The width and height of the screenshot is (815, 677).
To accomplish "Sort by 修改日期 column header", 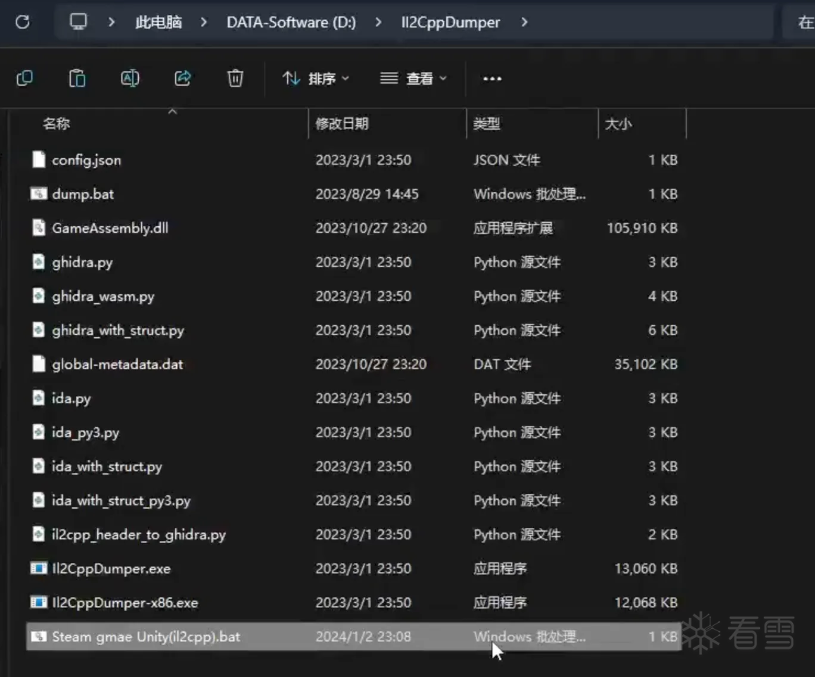I will pyautogui.click(x=341, y=124).
